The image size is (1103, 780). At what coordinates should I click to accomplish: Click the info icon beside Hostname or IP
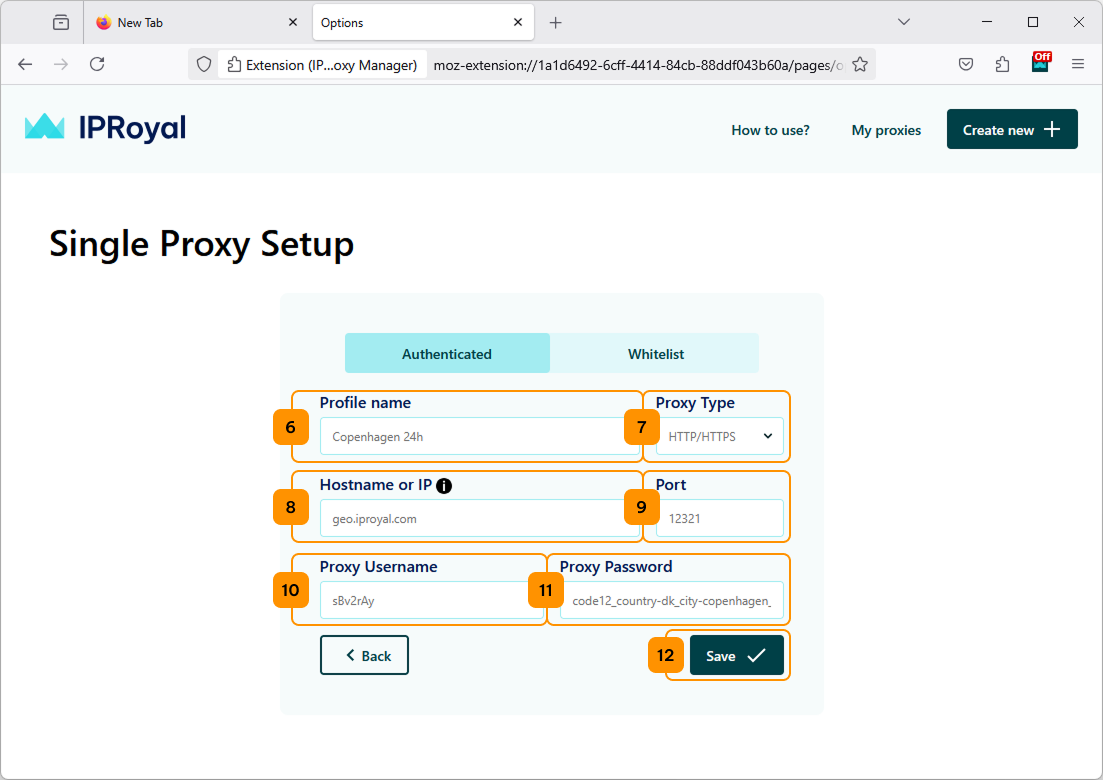(444, 485)
